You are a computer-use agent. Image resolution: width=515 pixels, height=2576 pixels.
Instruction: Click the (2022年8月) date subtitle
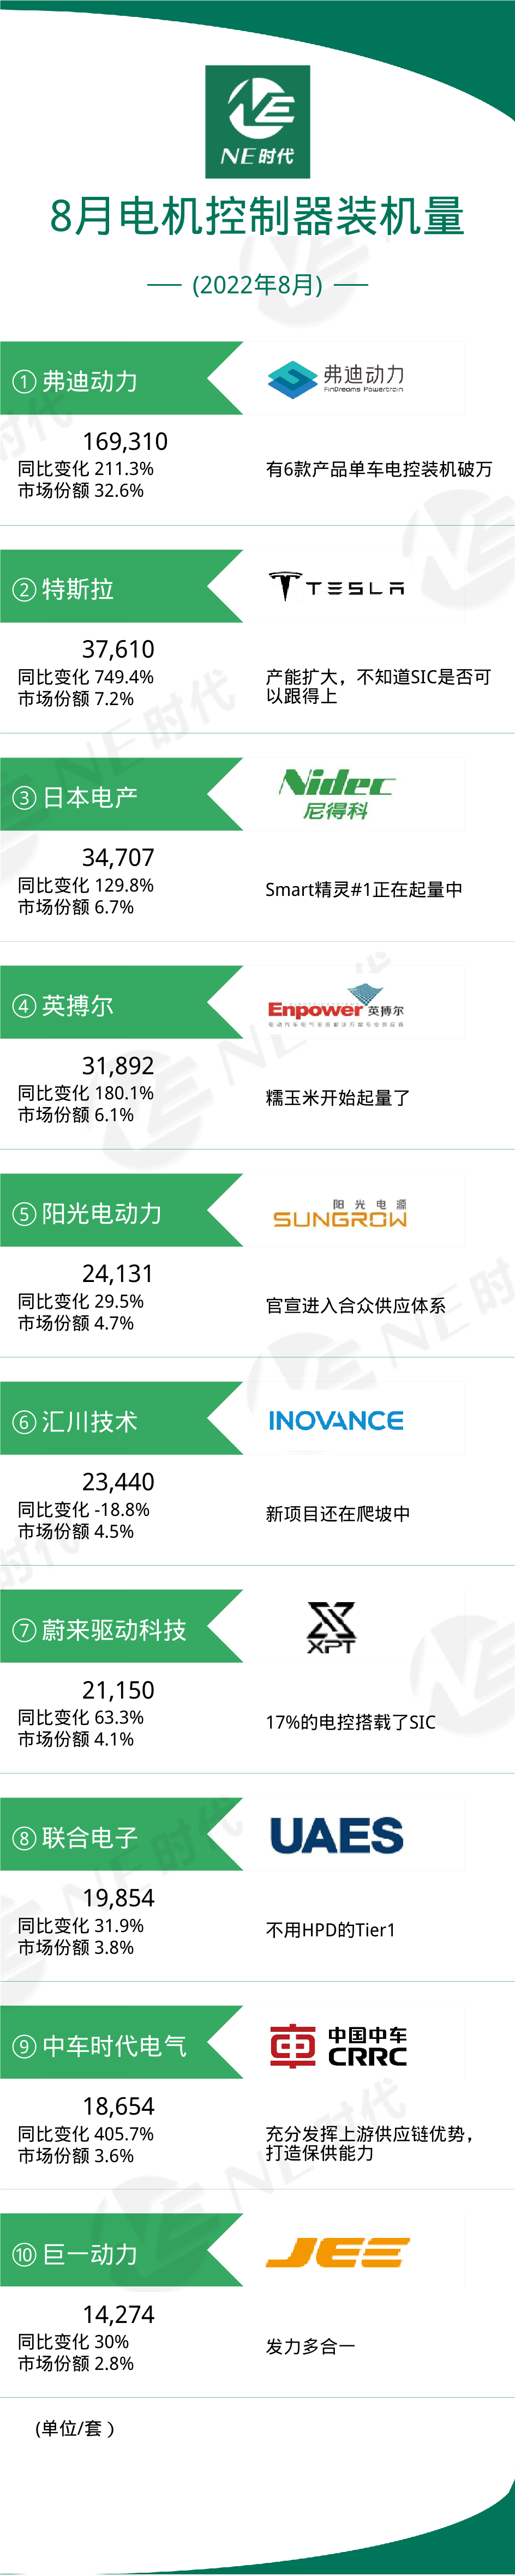point(257,285)
